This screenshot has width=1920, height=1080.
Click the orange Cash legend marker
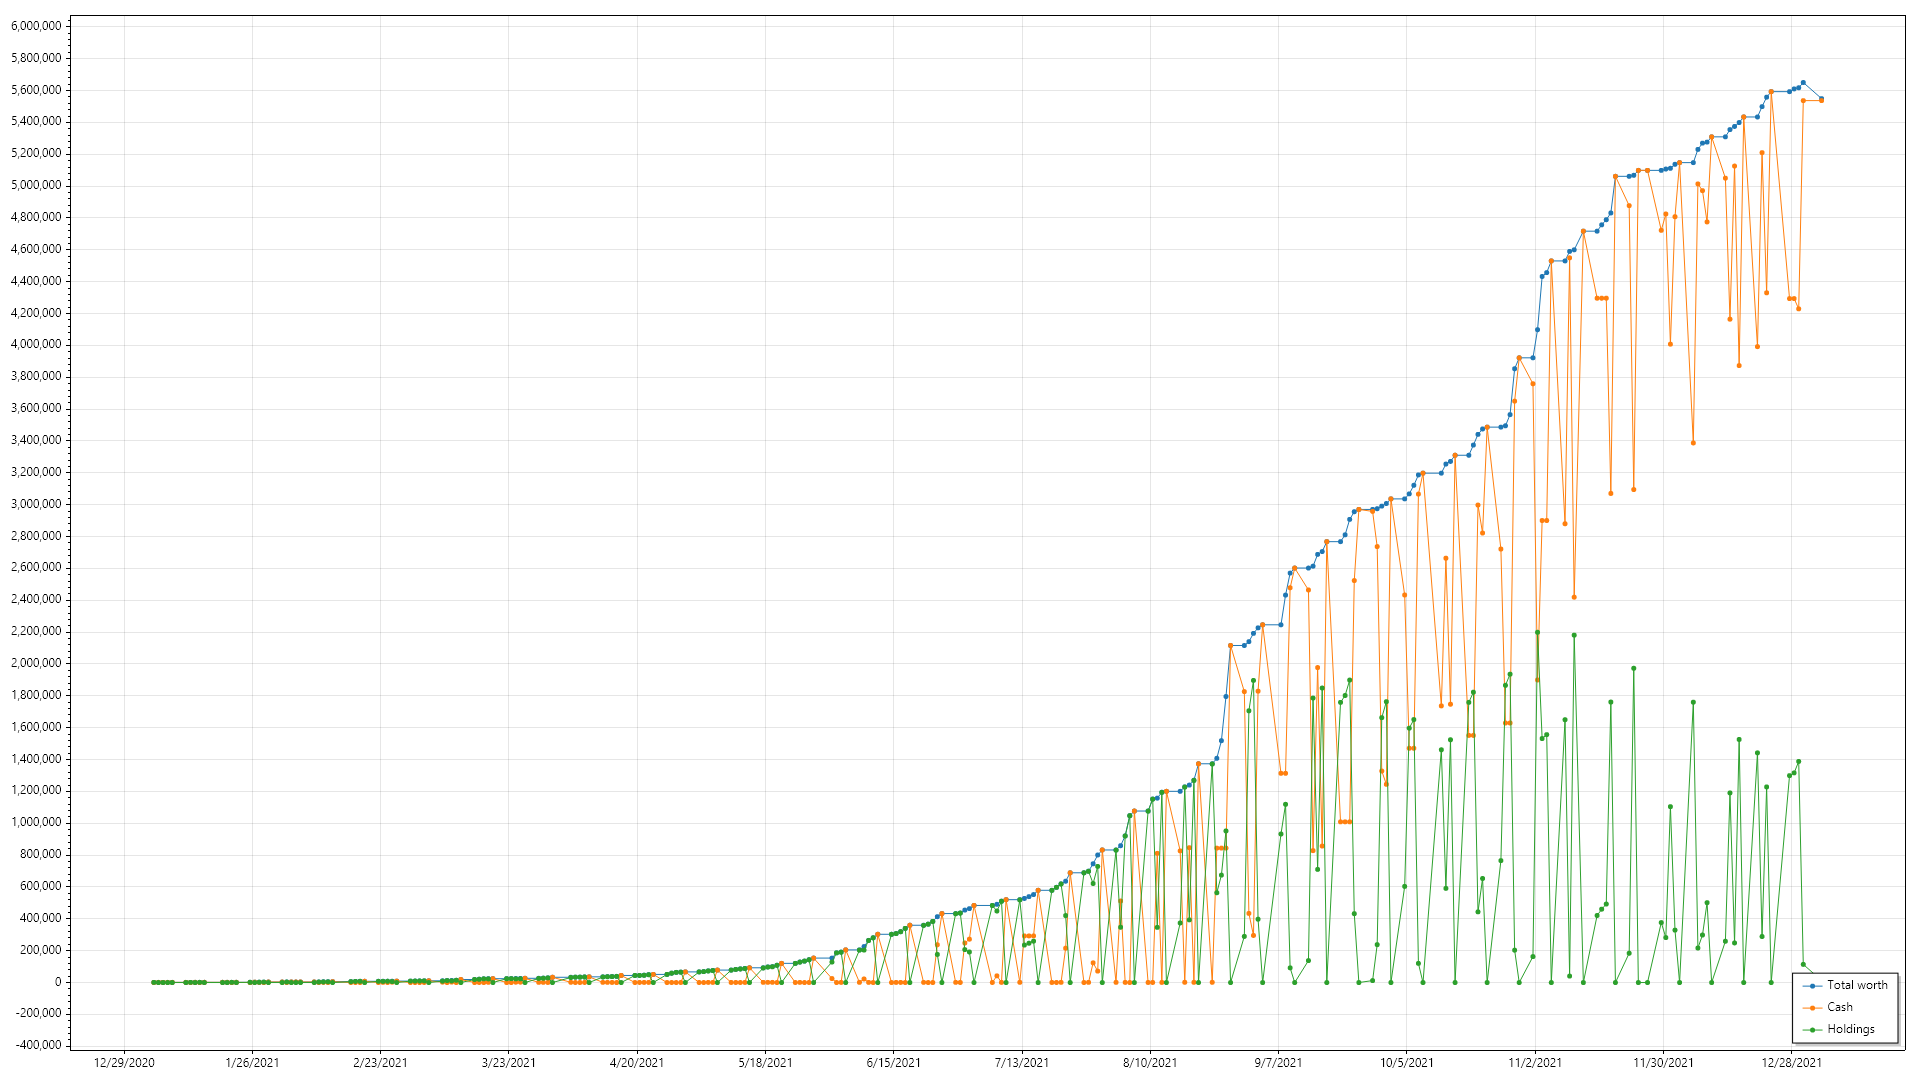click(1812, 1008)
